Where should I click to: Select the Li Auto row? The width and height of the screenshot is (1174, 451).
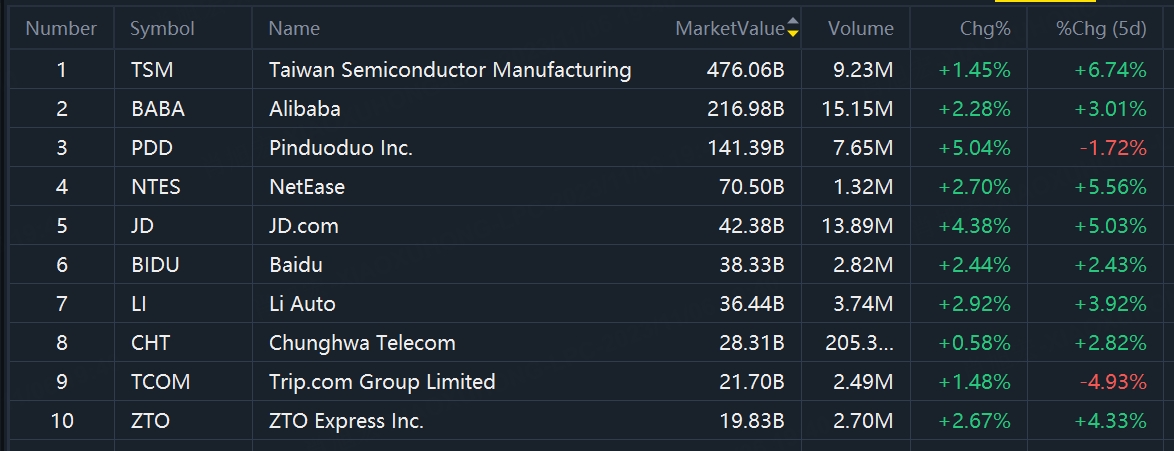pos(579,303)
